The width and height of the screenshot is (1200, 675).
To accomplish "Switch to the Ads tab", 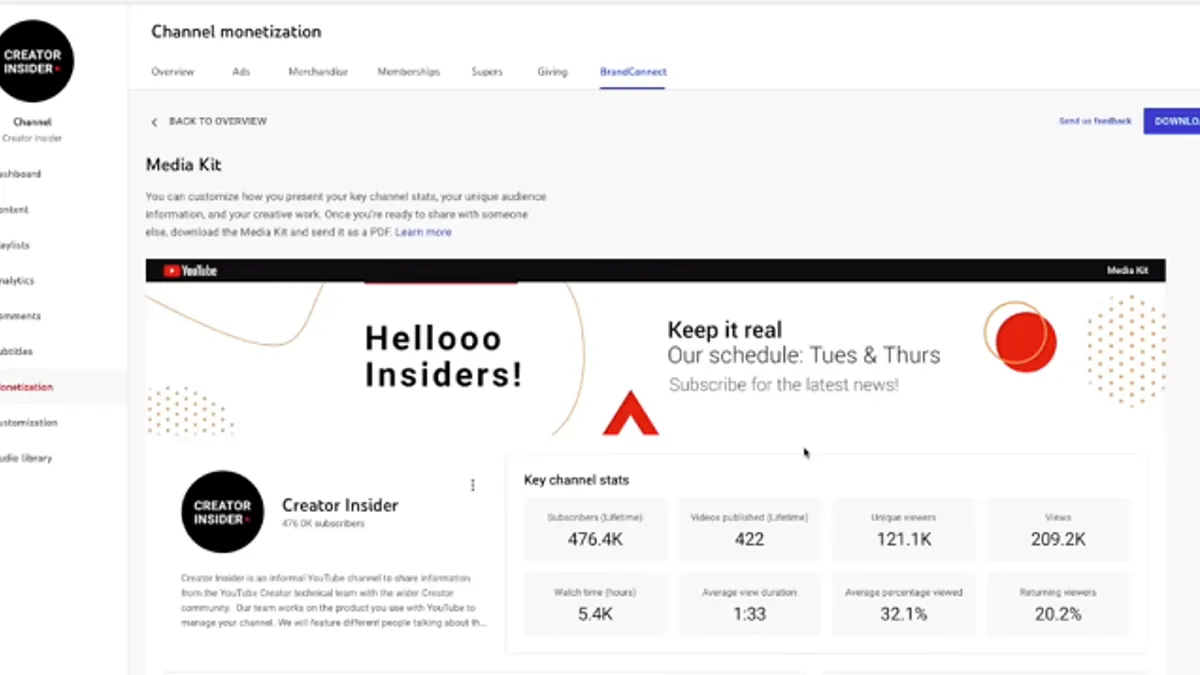I will [241, 72].
